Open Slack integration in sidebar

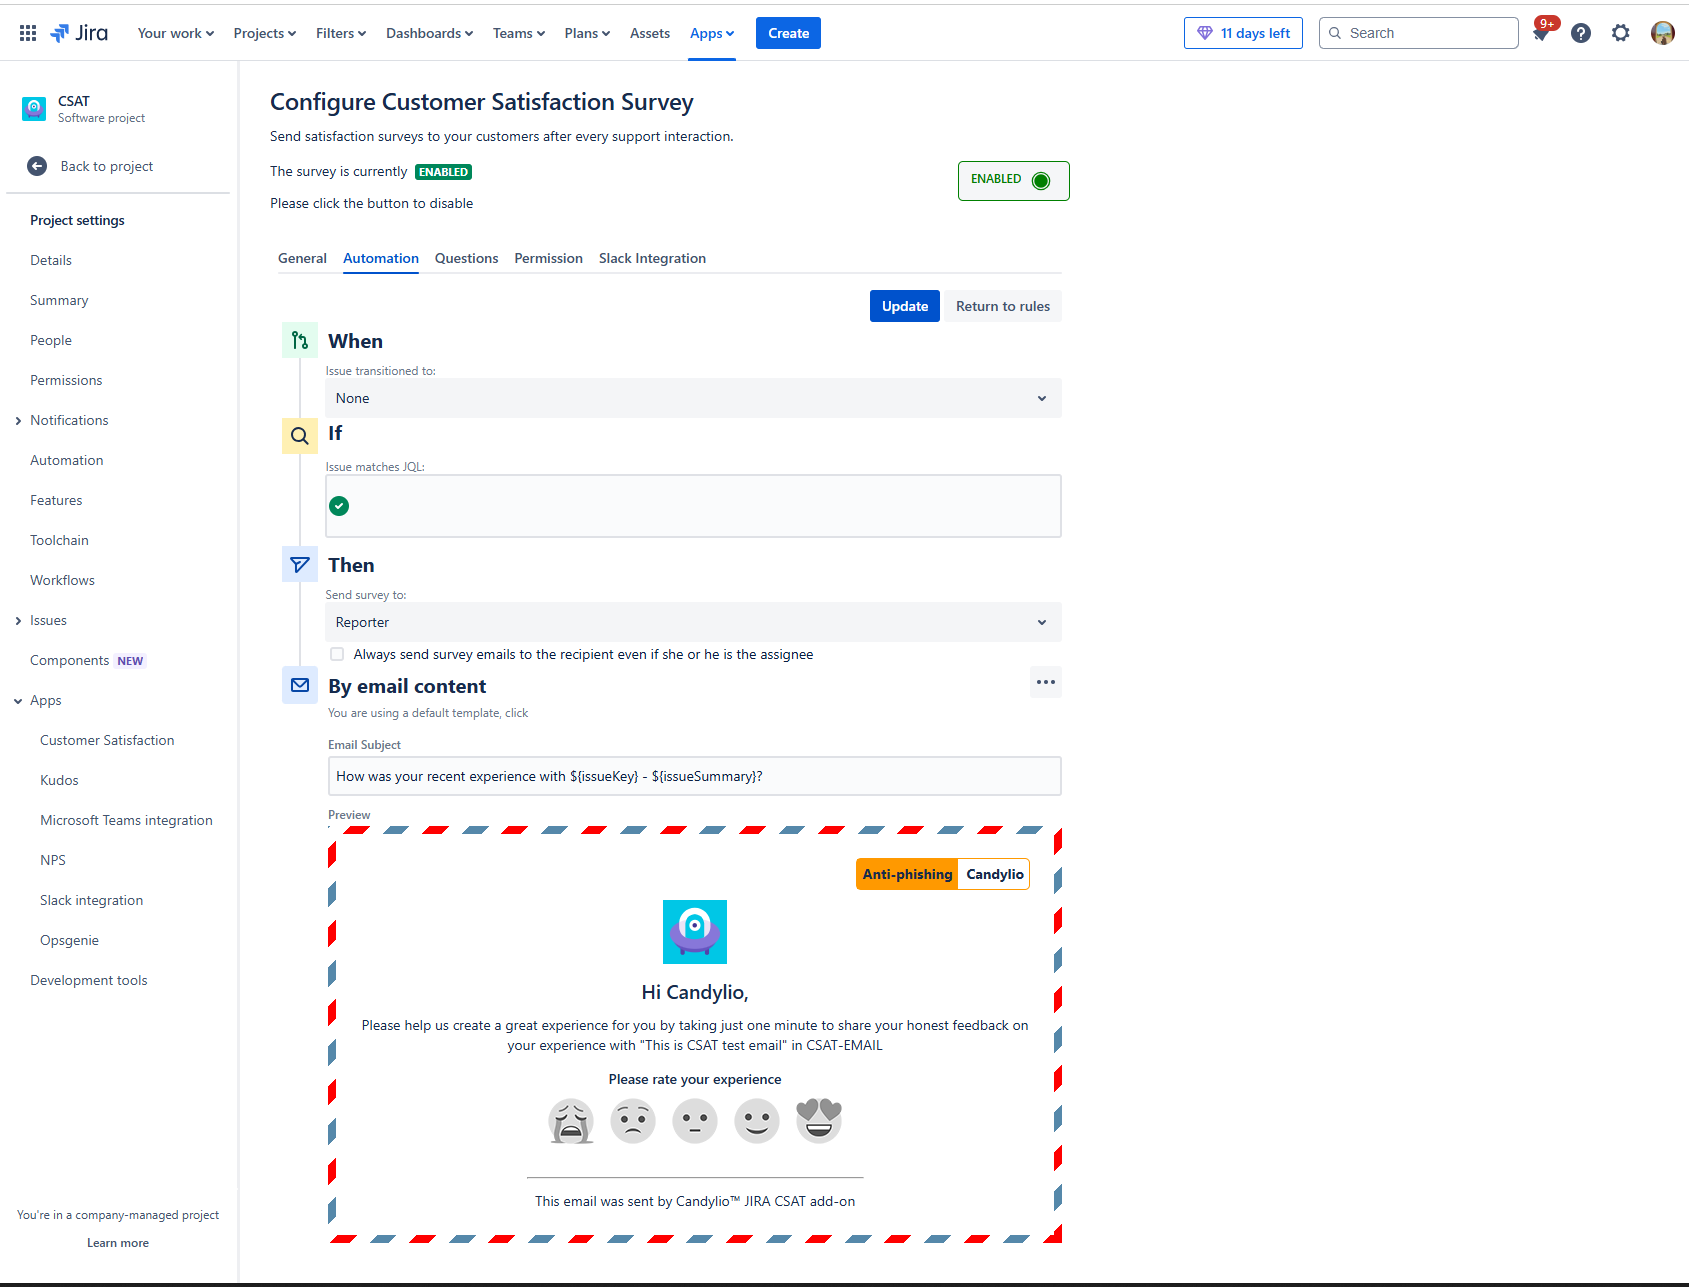pyautogui.click(x=91, y=900)
